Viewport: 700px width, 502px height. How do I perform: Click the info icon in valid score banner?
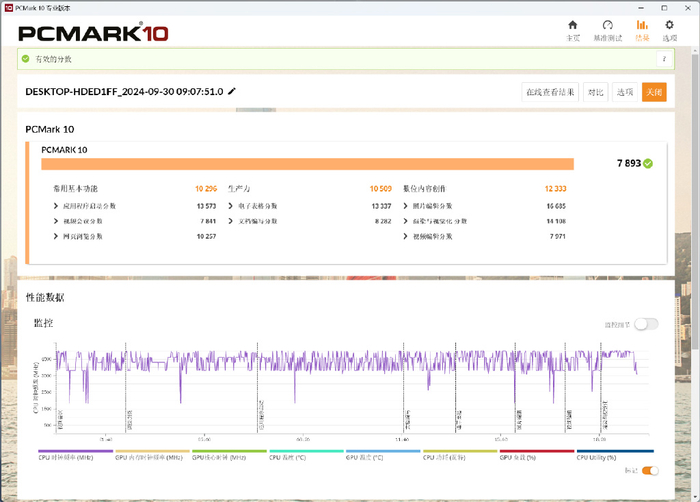click(x=662, y=60)
